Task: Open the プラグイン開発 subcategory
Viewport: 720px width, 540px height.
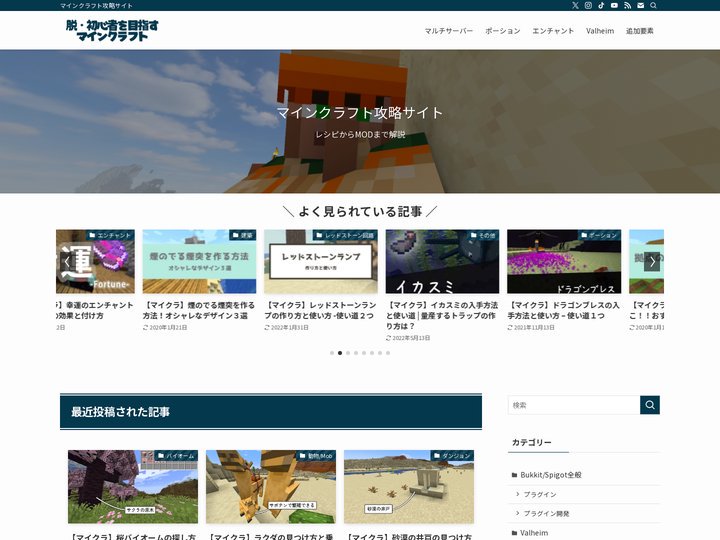Action: coord(546,514)
